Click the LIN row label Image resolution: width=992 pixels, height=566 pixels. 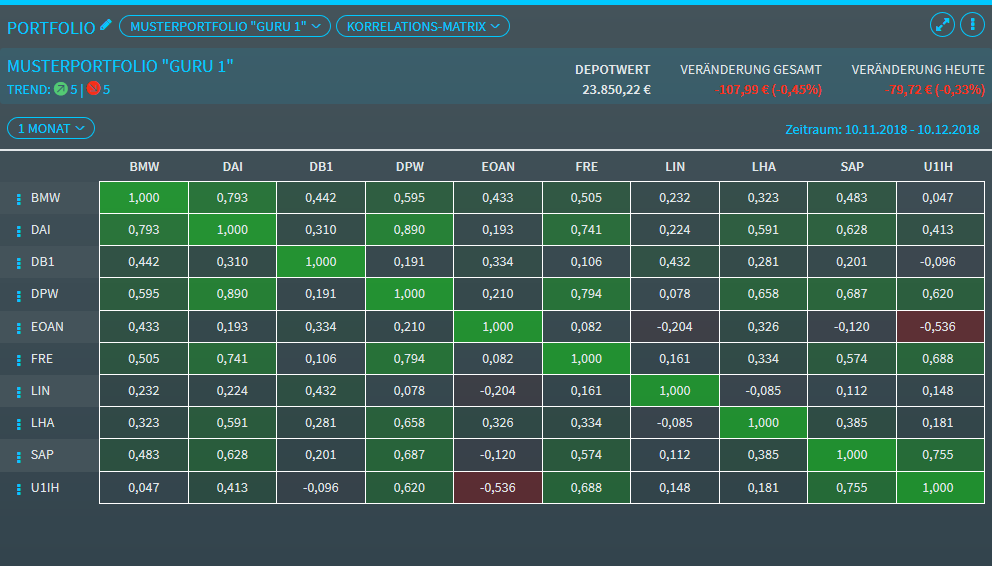[41, 391]
